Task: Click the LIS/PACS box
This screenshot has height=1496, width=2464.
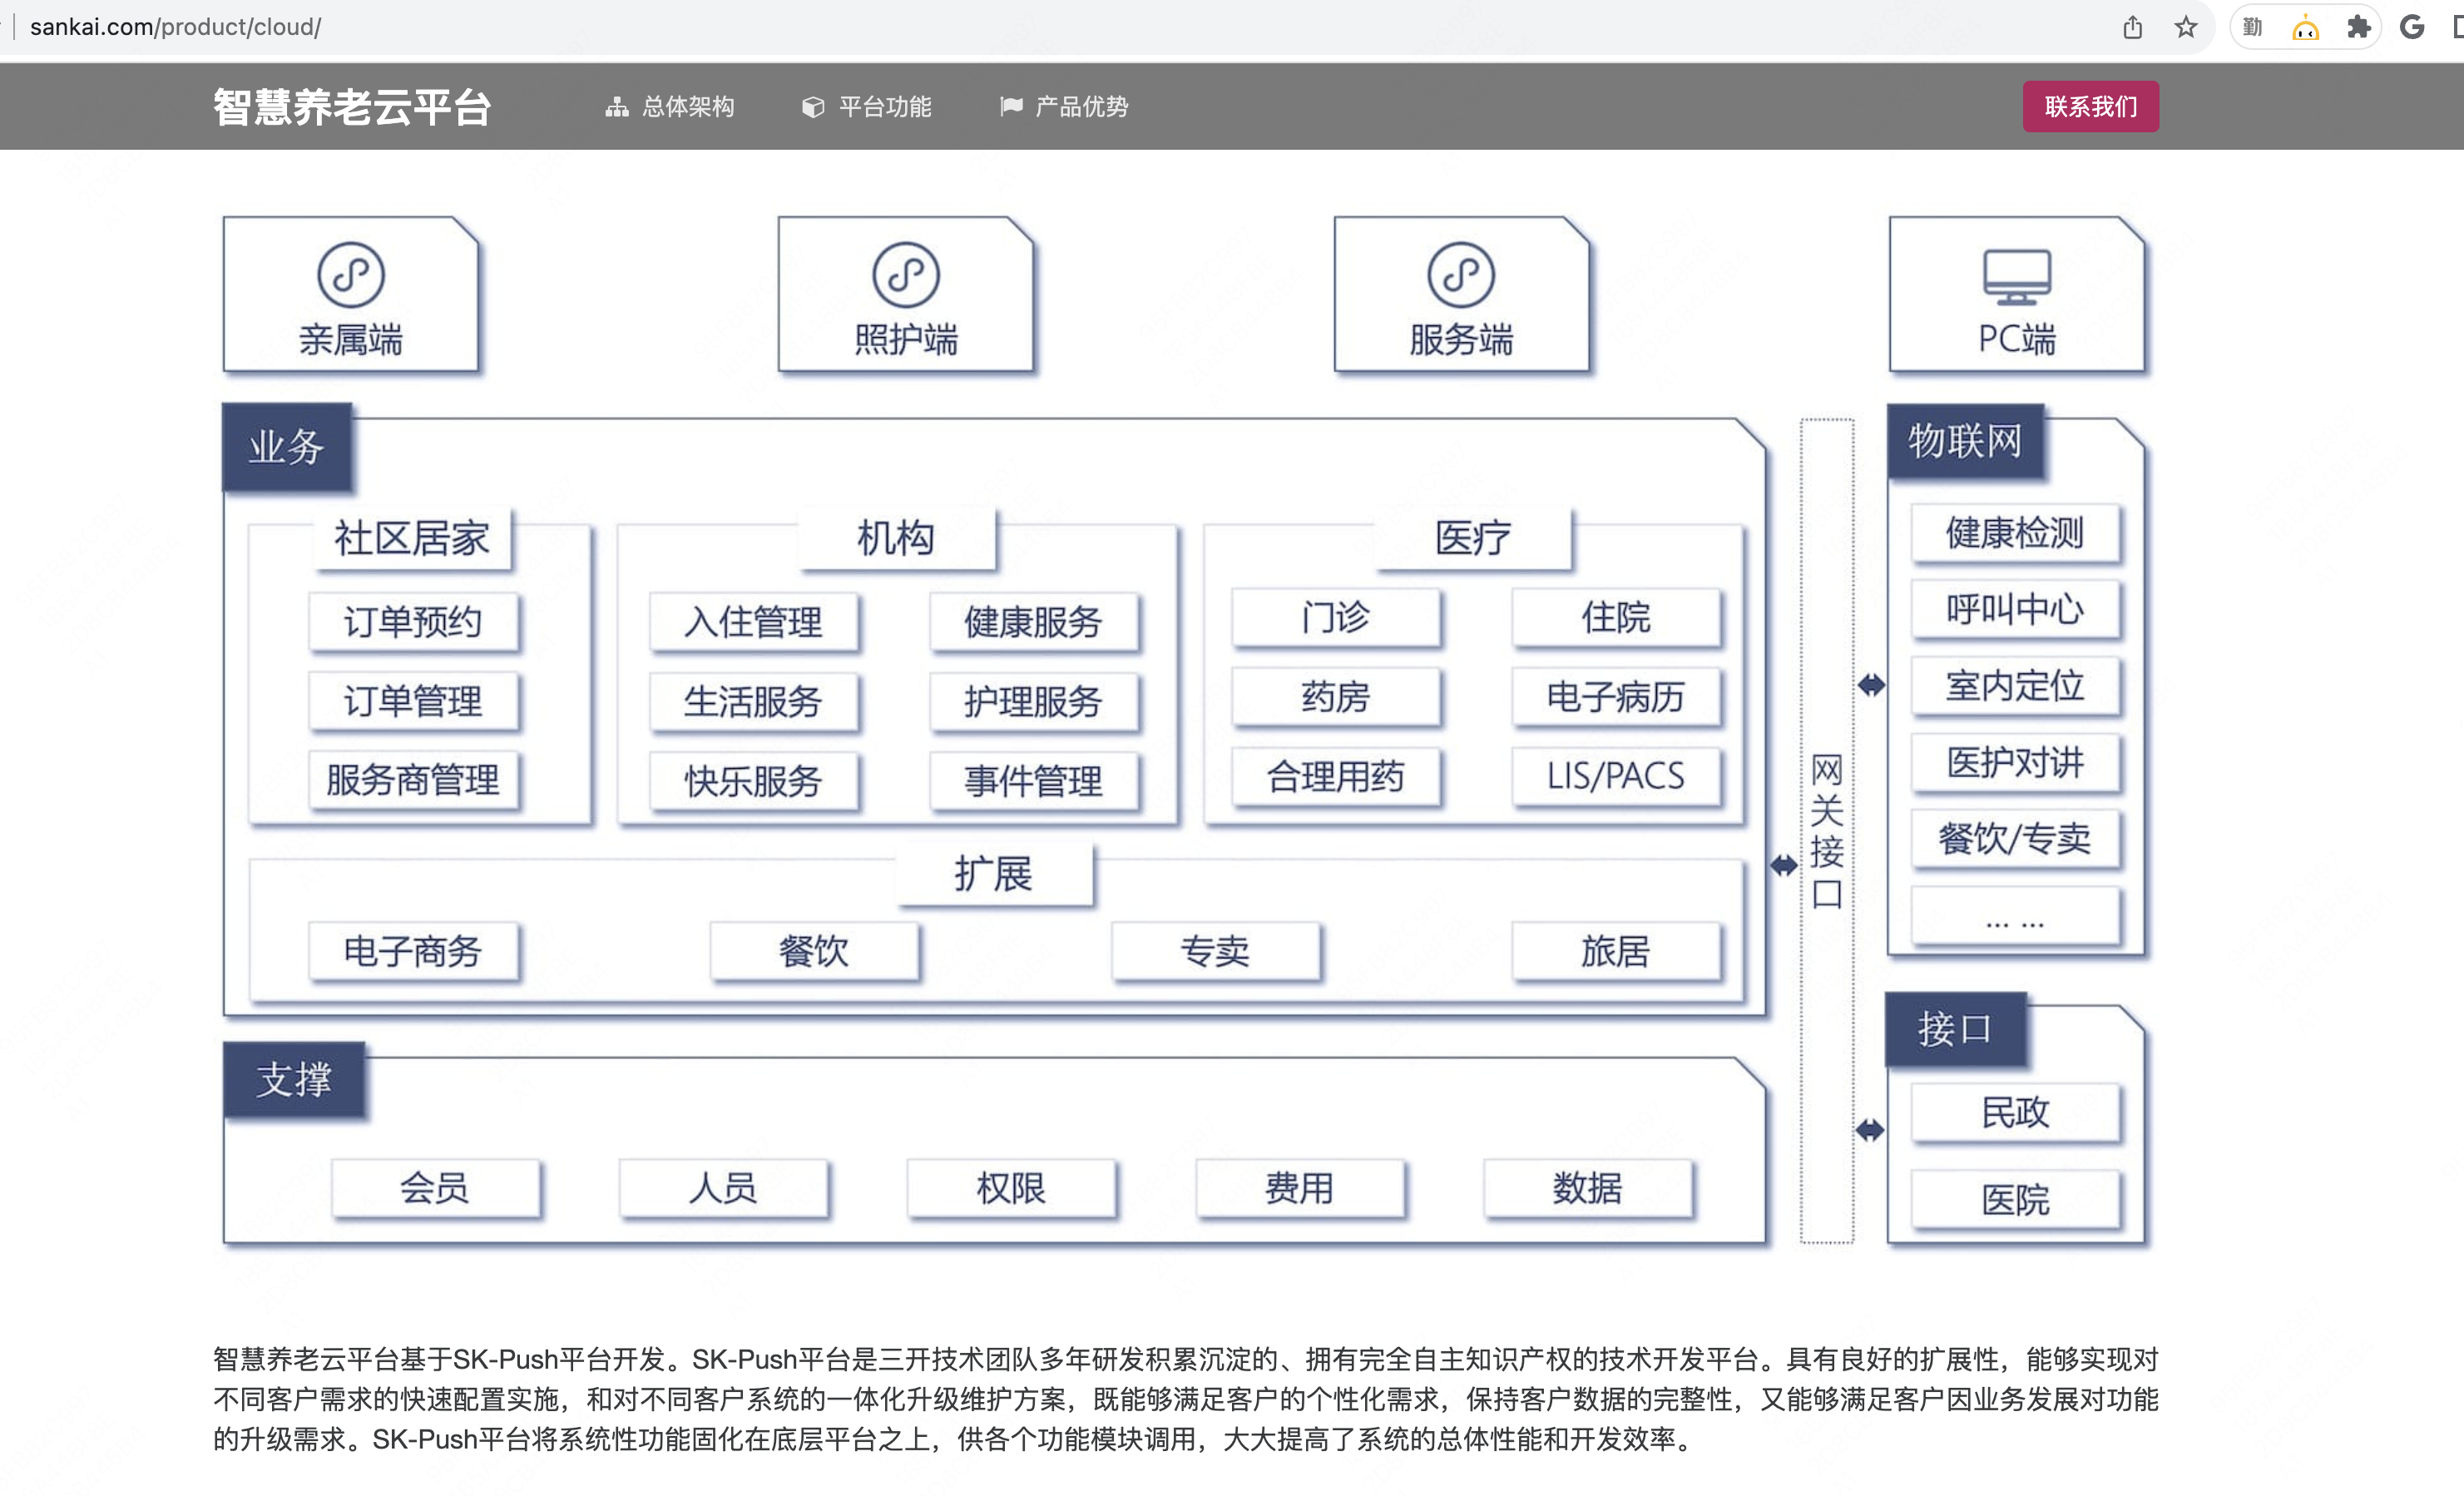Action: 1616,776
